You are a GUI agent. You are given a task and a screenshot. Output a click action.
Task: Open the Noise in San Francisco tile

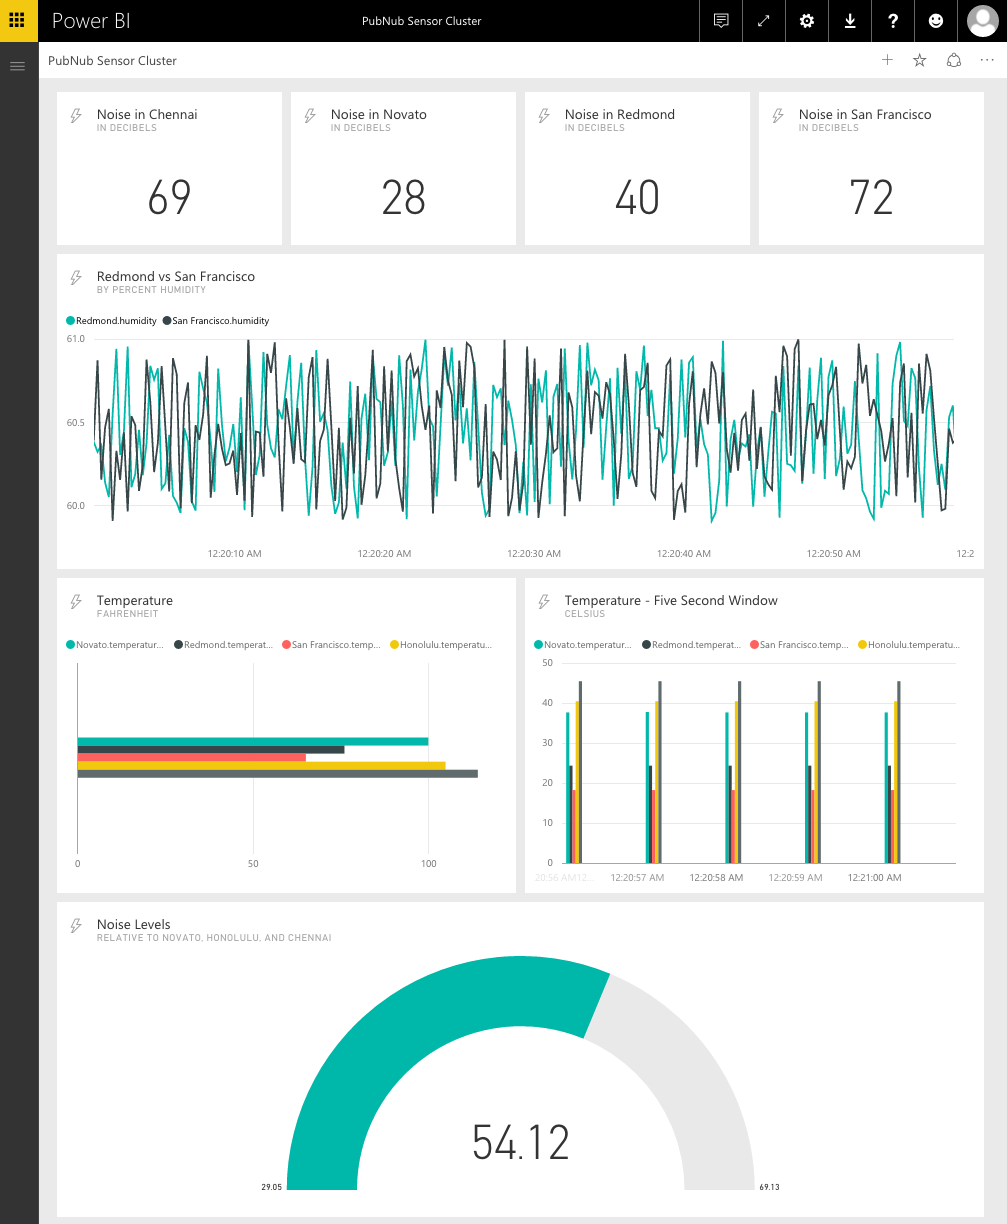[871, 168]
